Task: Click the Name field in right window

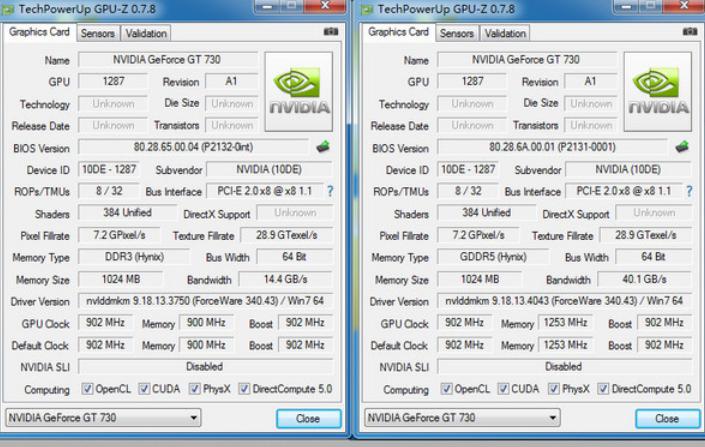Action: 527,60
